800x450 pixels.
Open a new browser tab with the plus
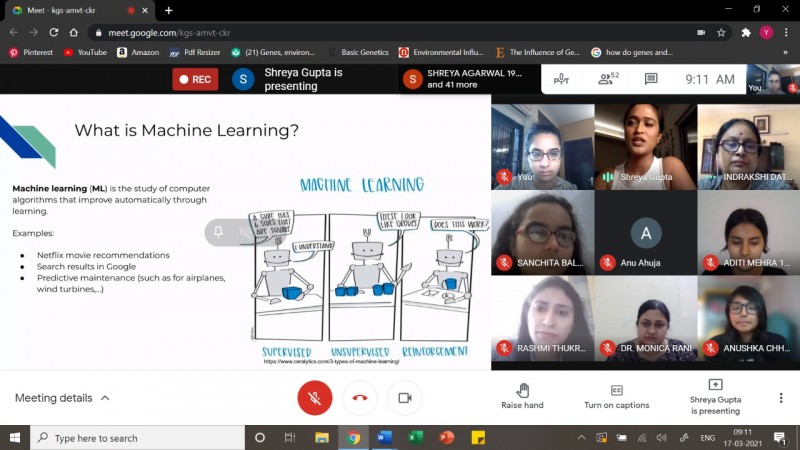(168, 10)
